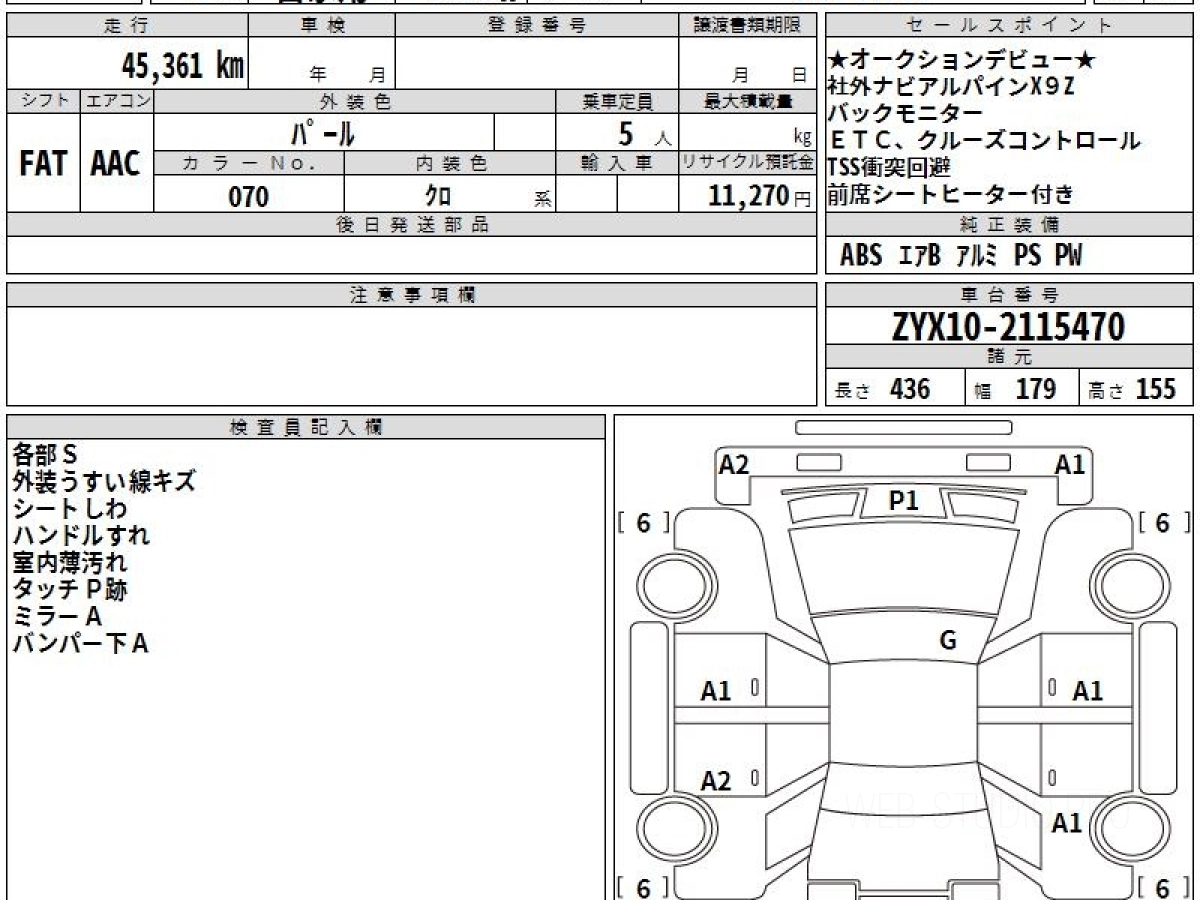Click the エアB equipment label
This screenshot has height=900, width=1200.
(x=918, y=256)
